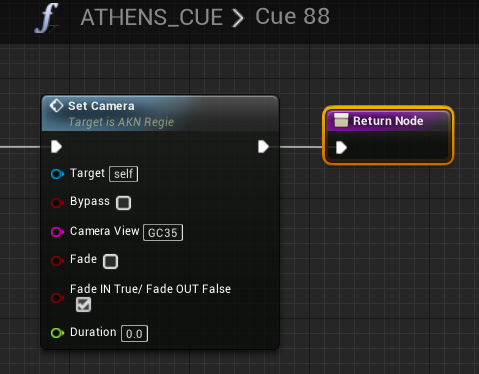This screenshot has width=479, height=374.
Task: Enable the Fade checkbox
Action: pyautogui.click(x=110, y=261)
